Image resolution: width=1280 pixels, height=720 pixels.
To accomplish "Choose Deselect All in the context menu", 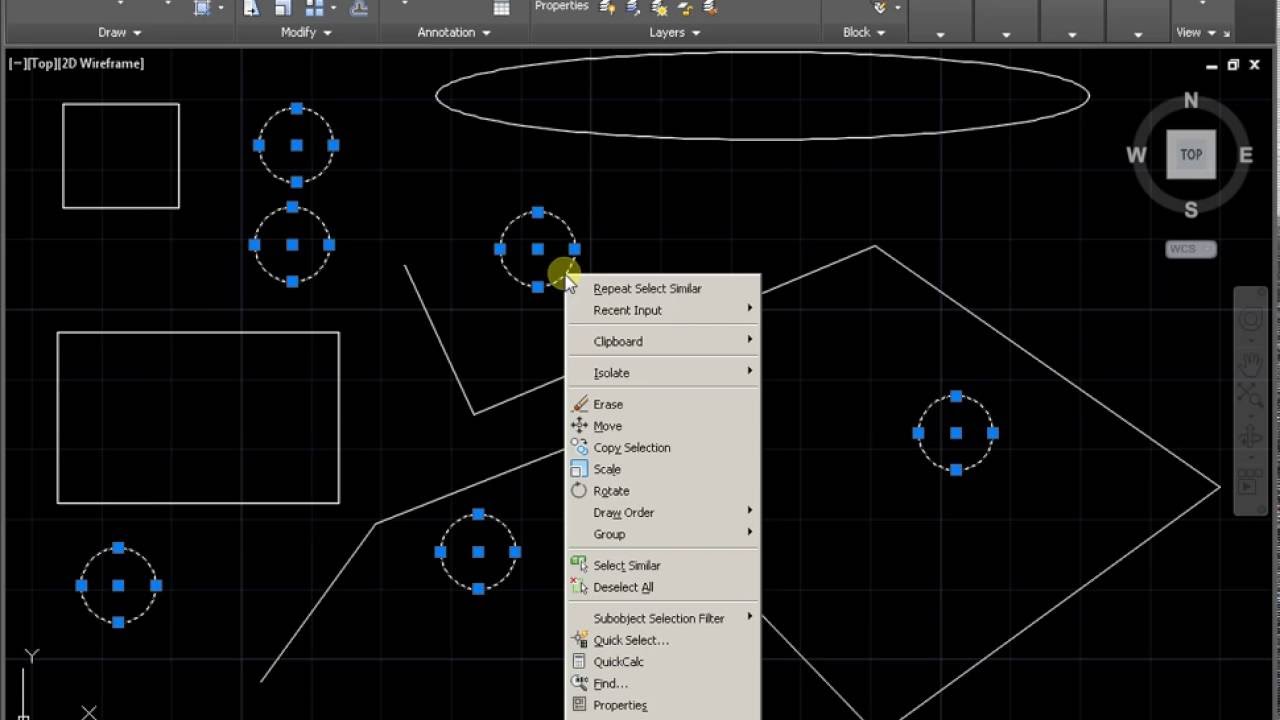I will click(664, 587).
